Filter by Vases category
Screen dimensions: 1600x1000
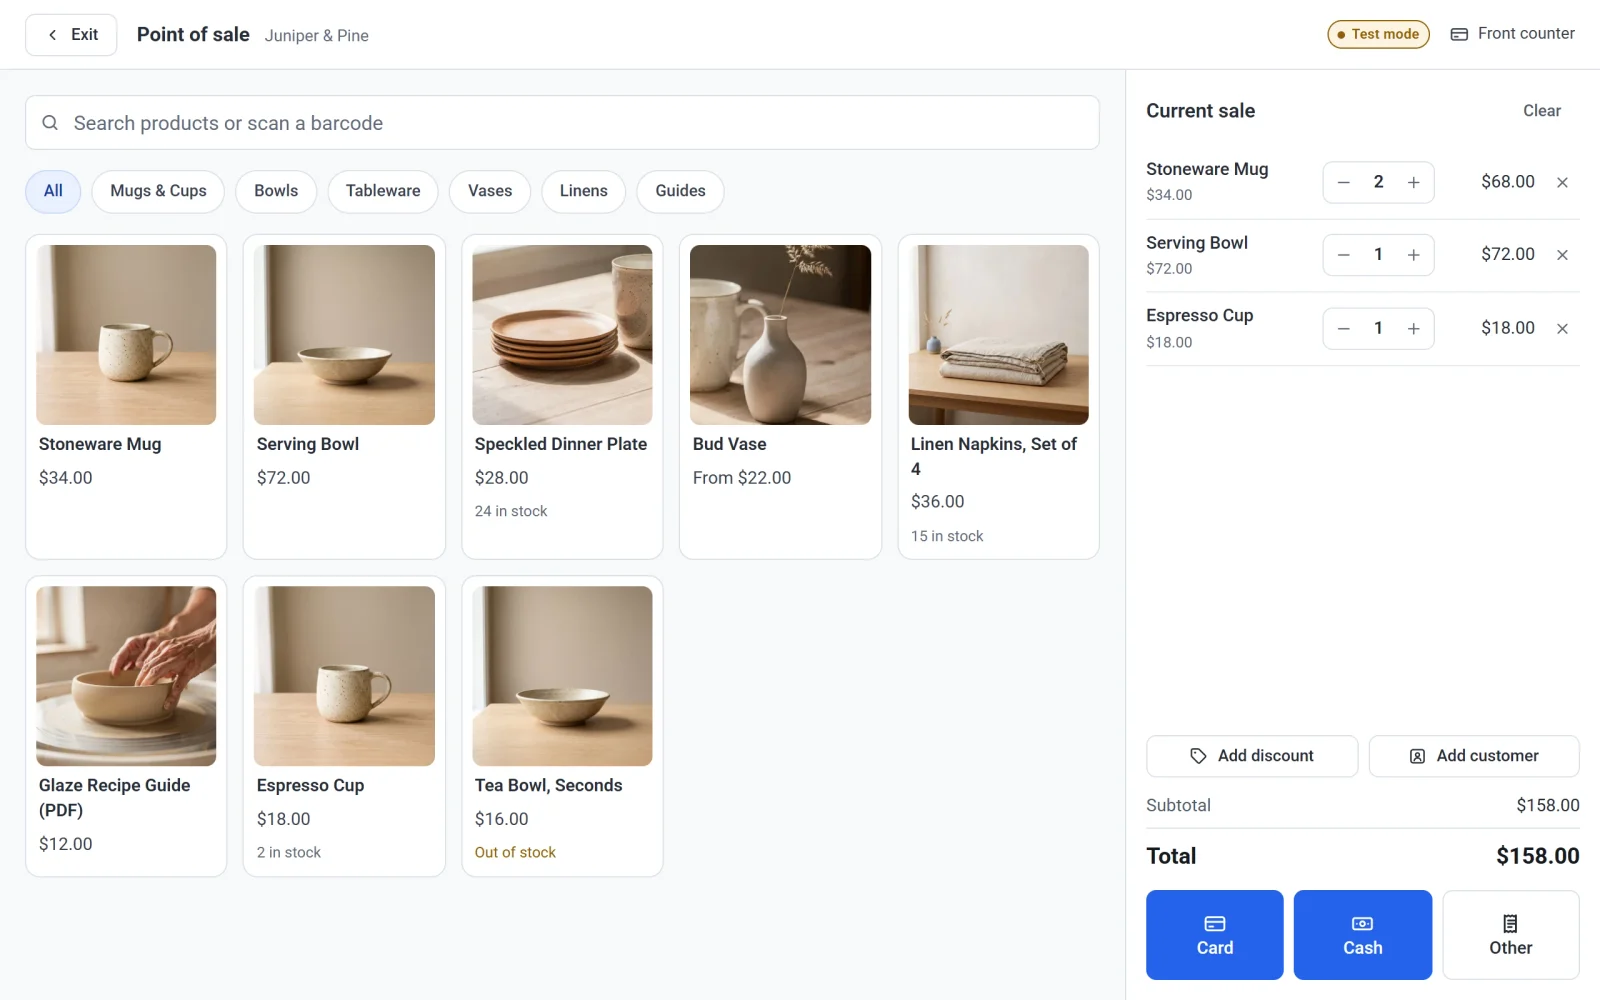[490, 191]
